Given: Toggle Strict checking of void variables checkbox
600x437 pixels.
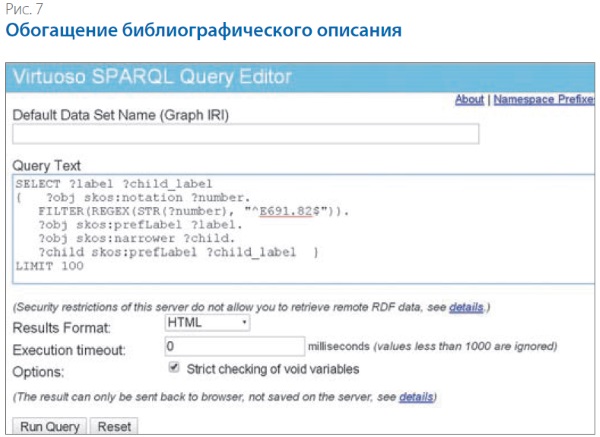Looking at the screenshot, I should point(177,368).
